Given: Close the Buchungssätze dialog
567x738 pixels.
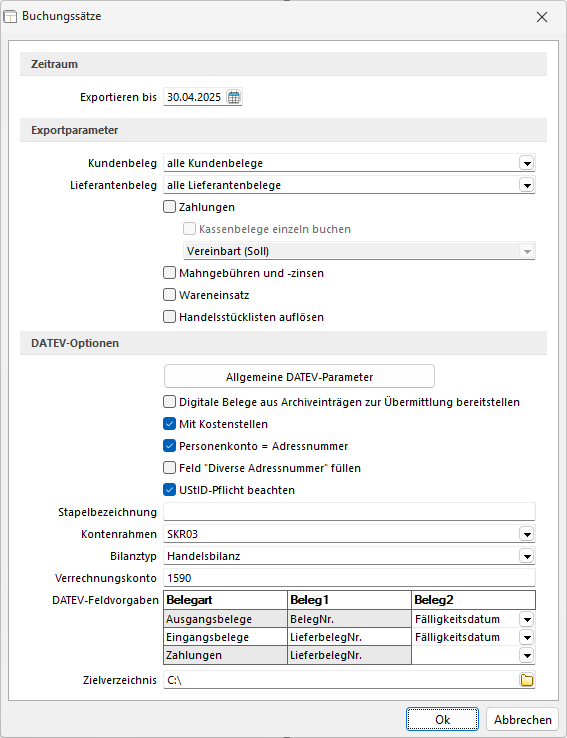Looking at the screenshot, I should click(x=542, y=17).
